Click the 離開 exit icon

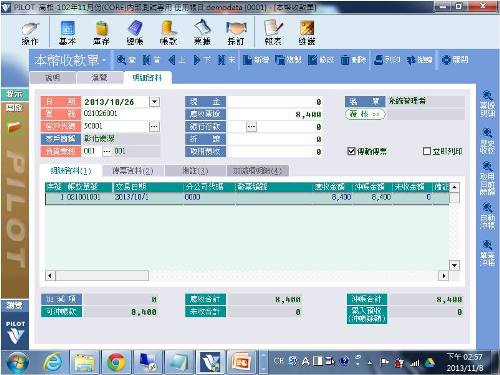coord(455,60)
